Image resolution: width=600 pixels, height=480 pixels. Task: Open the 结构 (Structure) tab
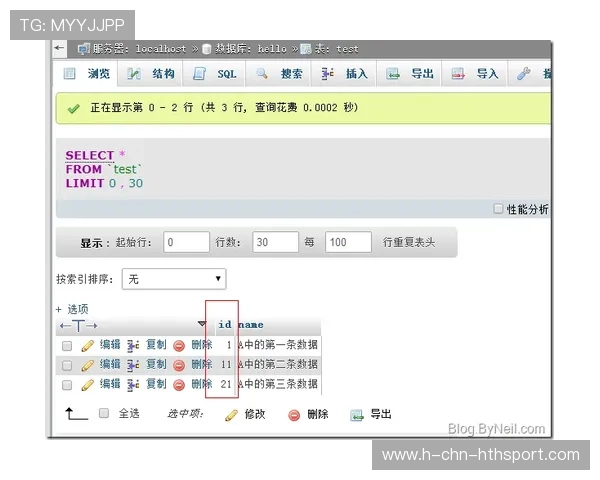150,73
